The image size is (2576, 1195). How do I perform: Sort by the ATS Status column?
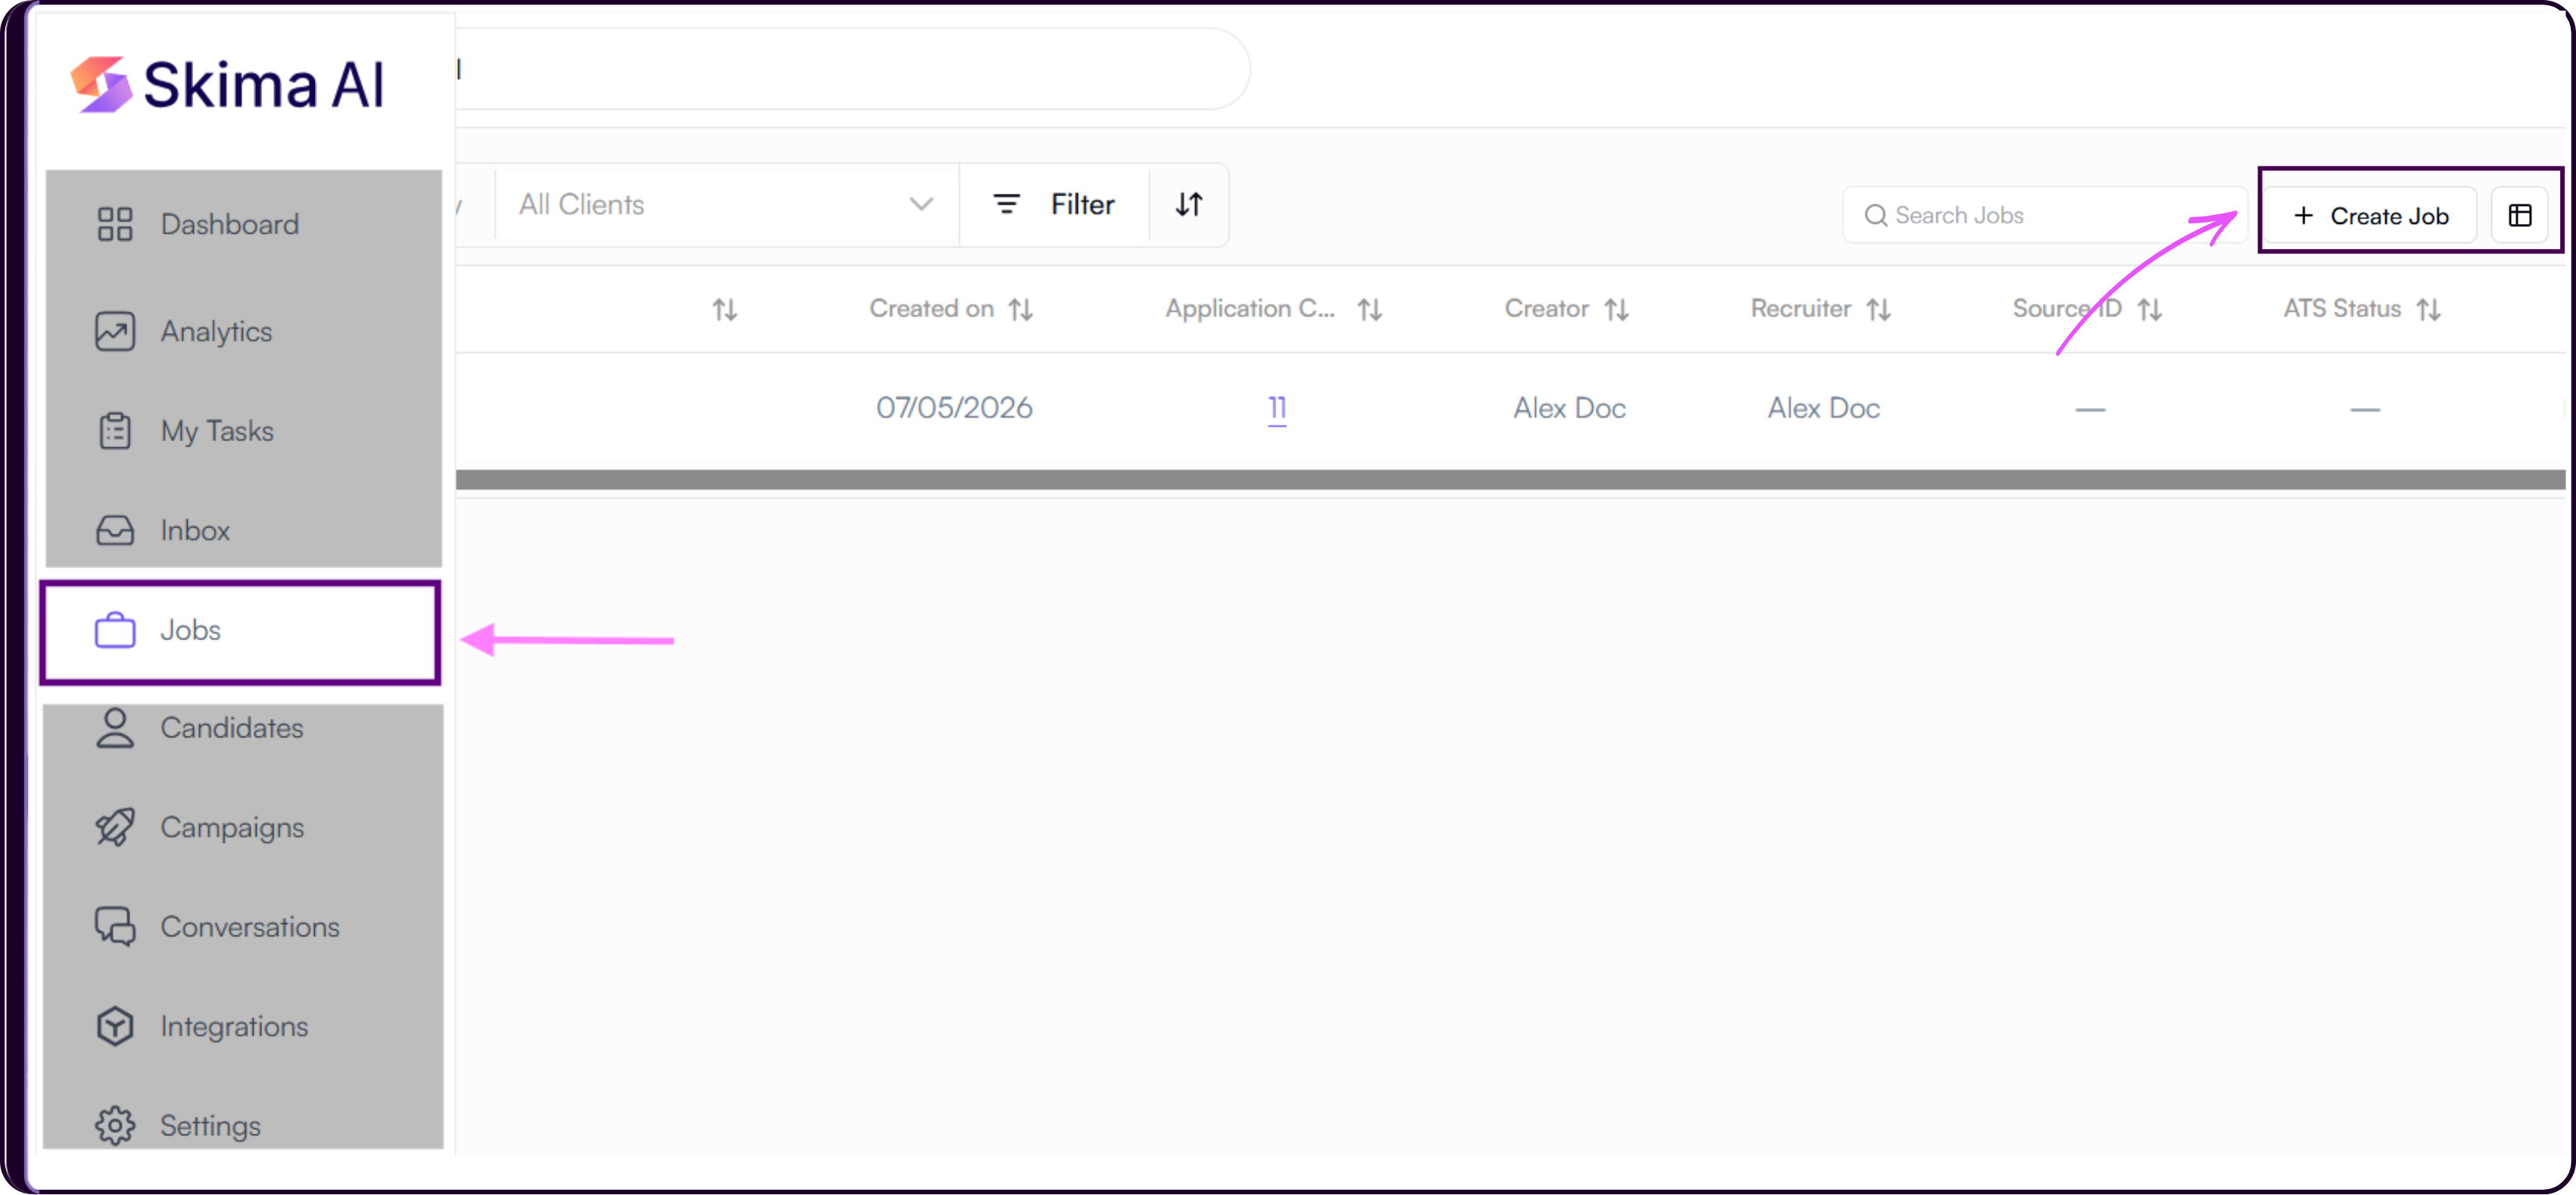(x=2429, y=310)
